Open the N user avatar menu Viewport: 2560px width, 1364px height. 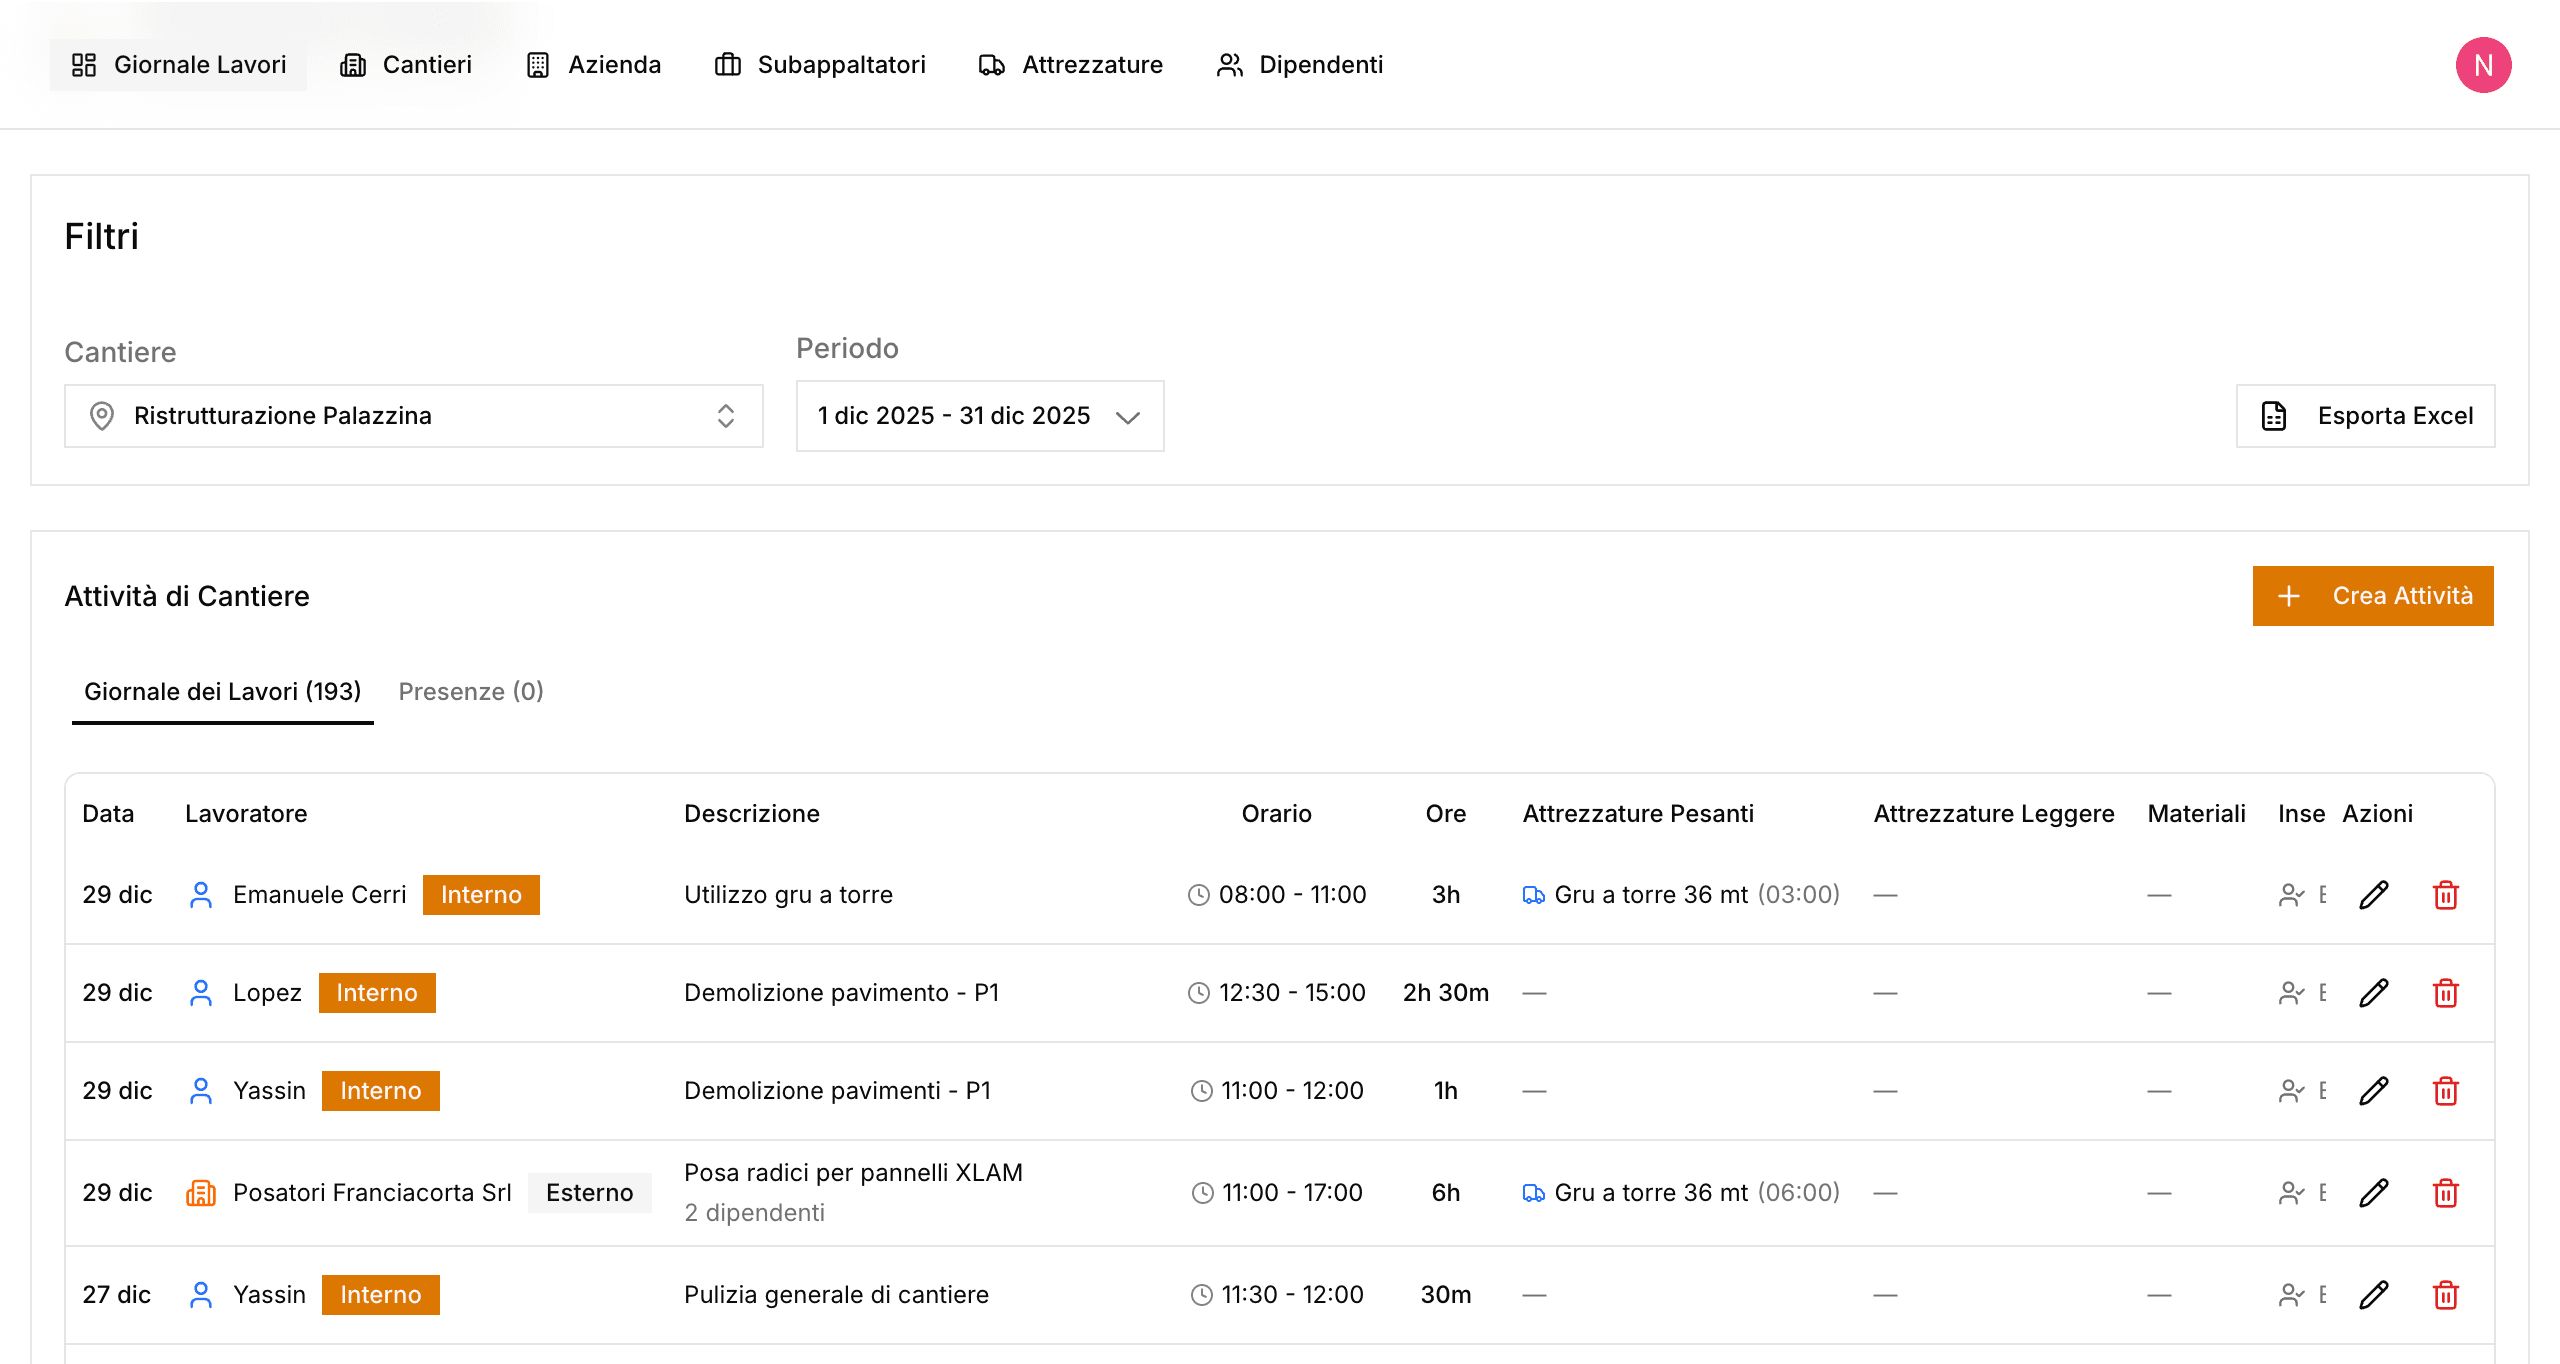(x=2483, y=65)
